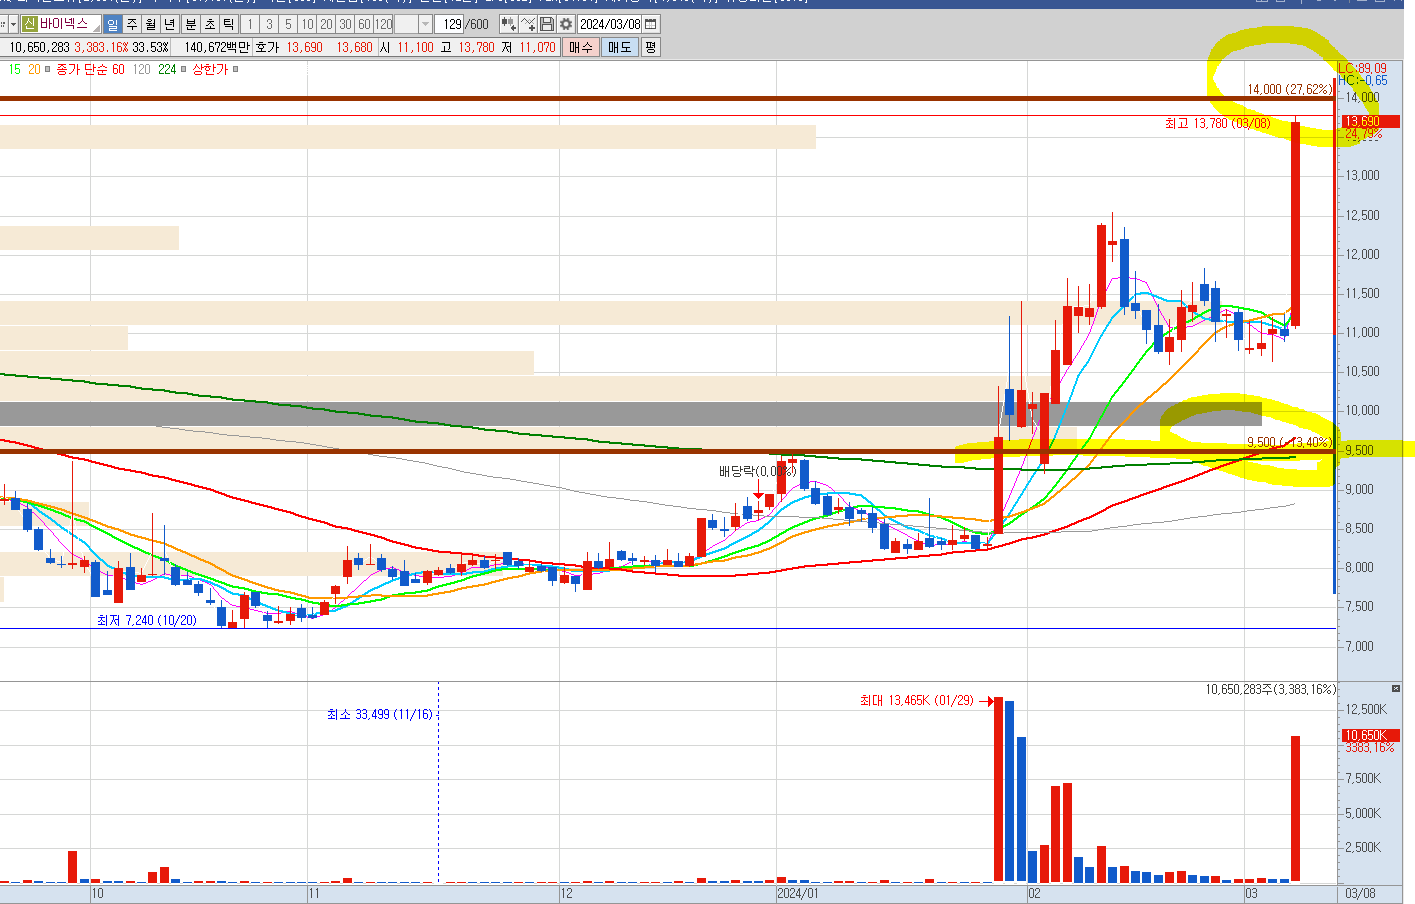Viewport: 1415px width, 904px height.
Task: Click the 9,500 horizontal line label
Action: (x=1289, y=442)
